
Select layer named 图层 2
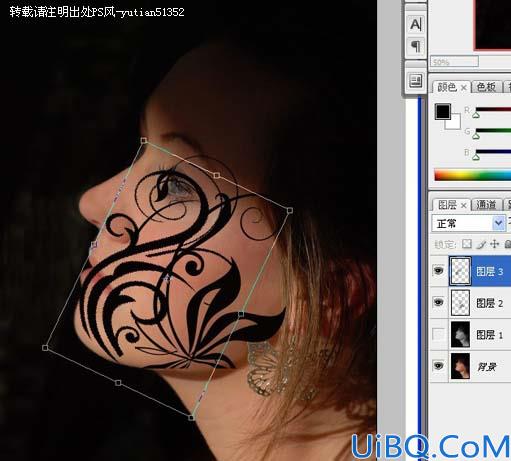(489, 303)
